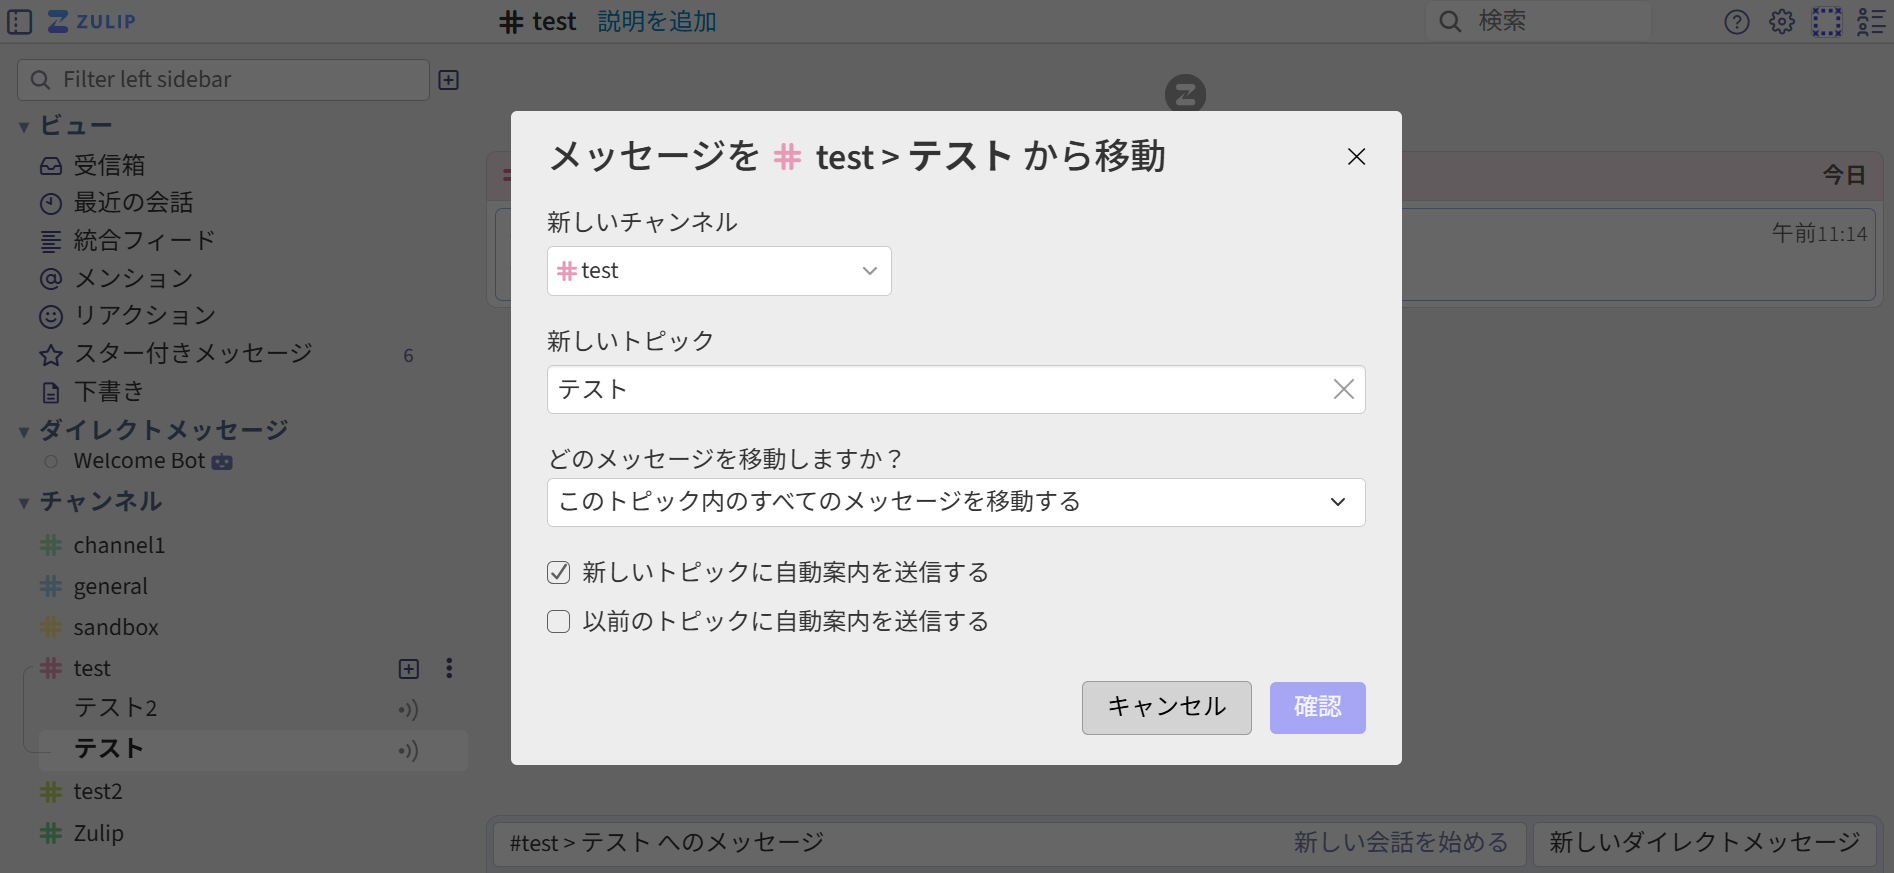Viewport: 1894px width, 873px height.
Task: Enable 以前のトピックに自動案内を送信する checkbox
Action: coord(559,622)
